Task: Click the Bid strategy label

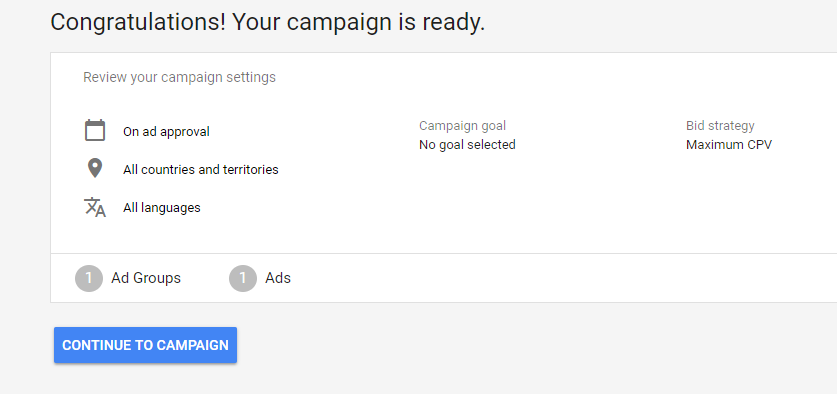Action: coord(720,126)
